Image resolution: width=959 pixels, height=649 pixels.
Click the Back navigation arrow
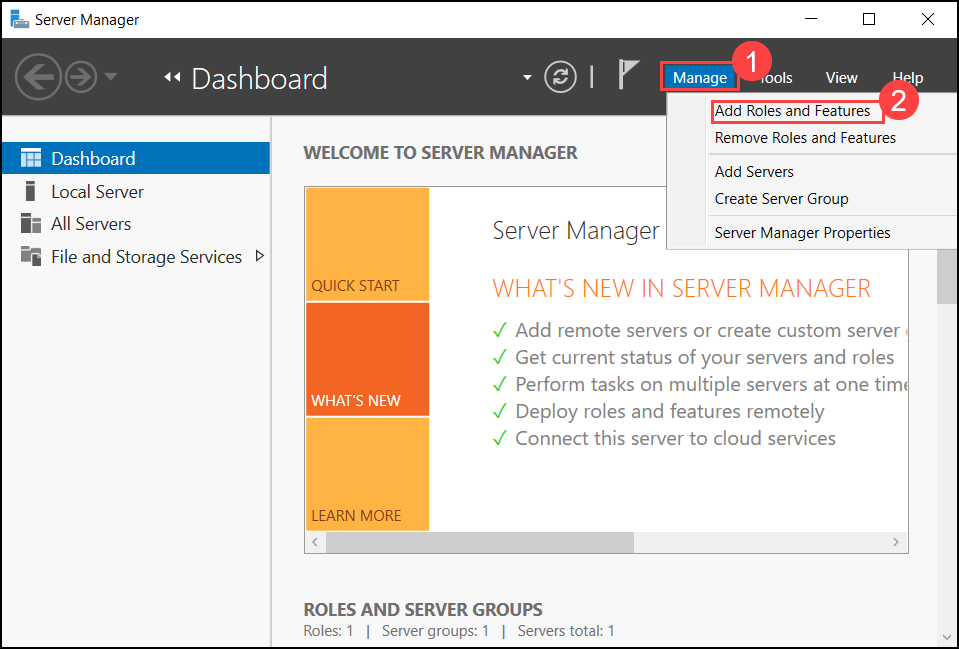(x=38, y=77)
